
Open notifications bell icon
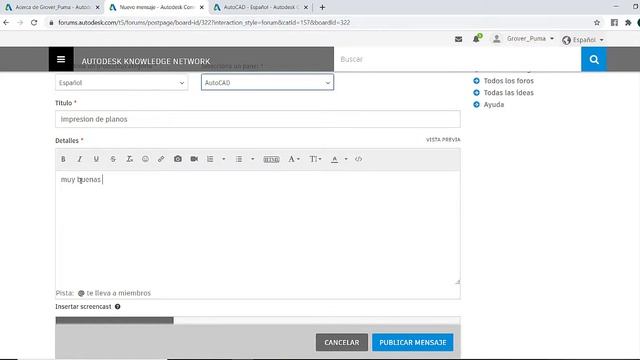pyautogui.click(x=477, y=39)
